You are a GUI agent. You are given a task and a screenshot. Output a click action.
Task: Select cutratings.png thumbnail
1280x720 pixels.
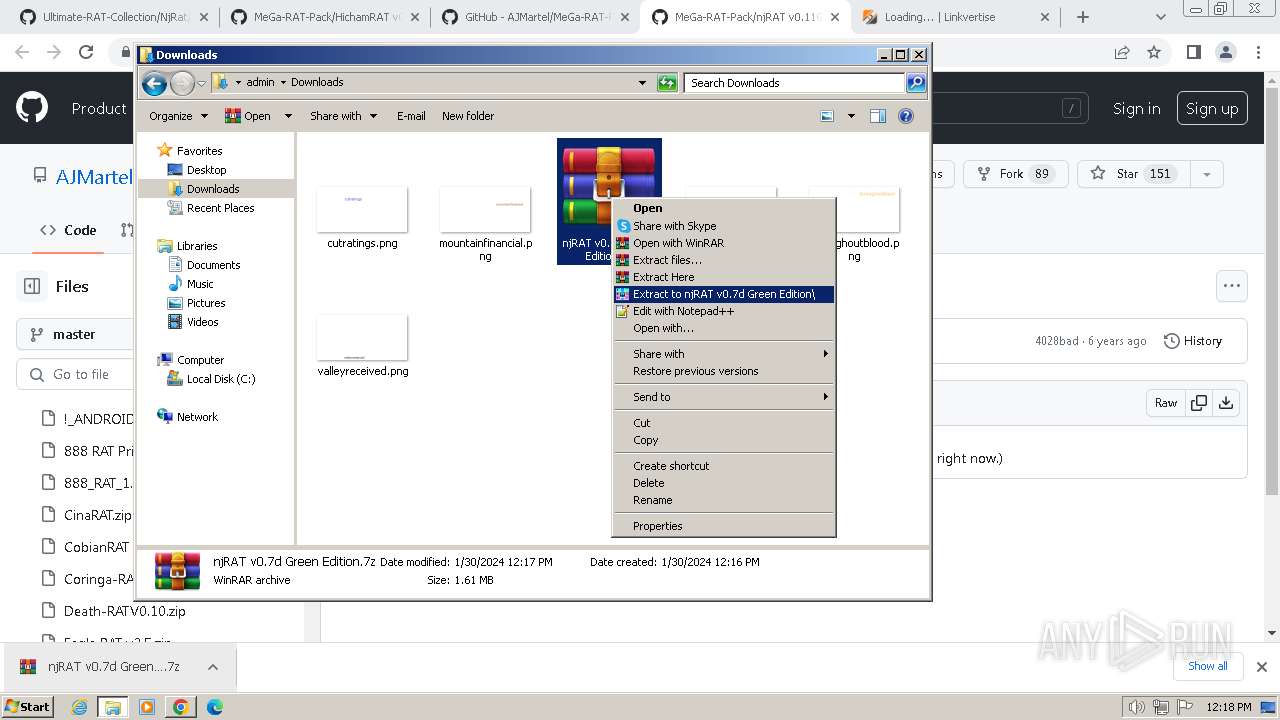(x=362, y=210)
